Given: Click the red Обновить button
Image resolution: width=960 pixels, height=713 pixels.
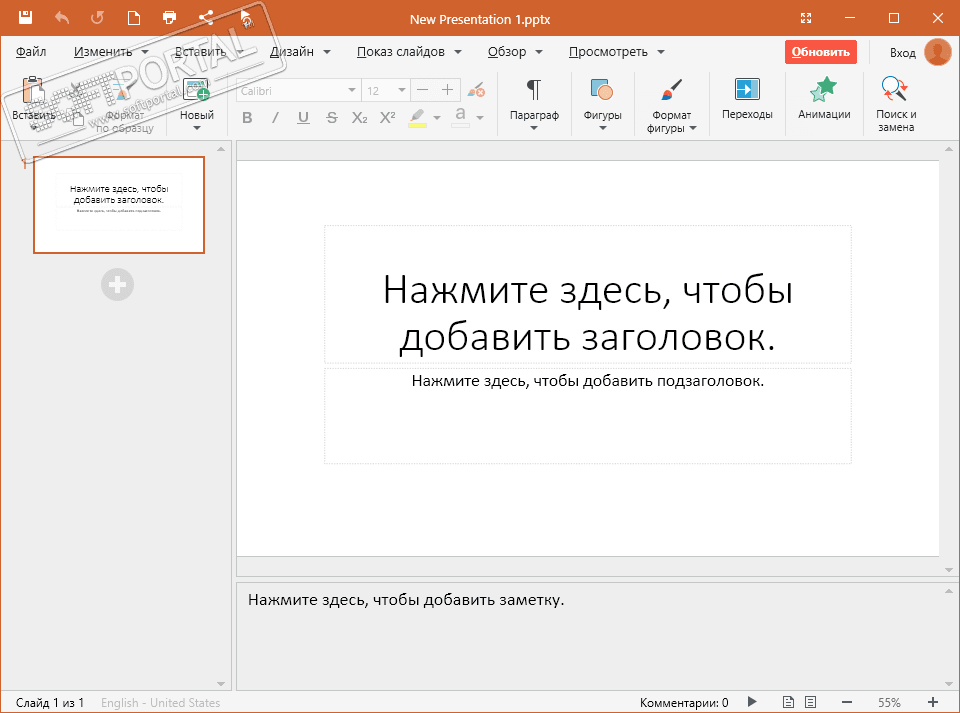Looking at the screenshot, I should pyautogui.click(x=820, y=52).
